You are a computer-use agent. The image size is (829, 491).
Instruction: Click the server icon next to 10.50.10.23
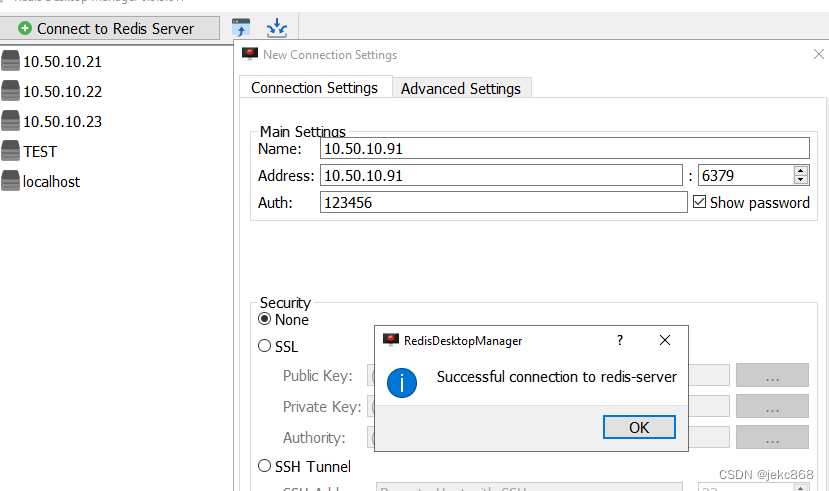[x=10, y=121]
